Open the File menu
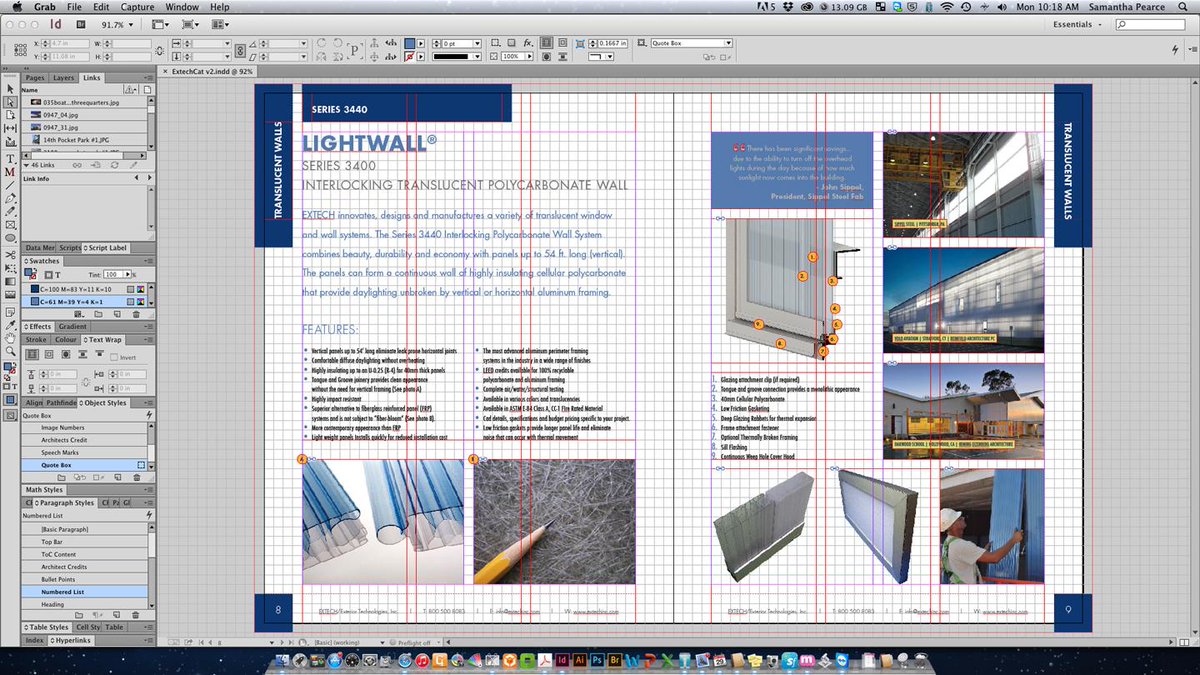This screenshot has height=675, width=1200. tap(74, 7)
